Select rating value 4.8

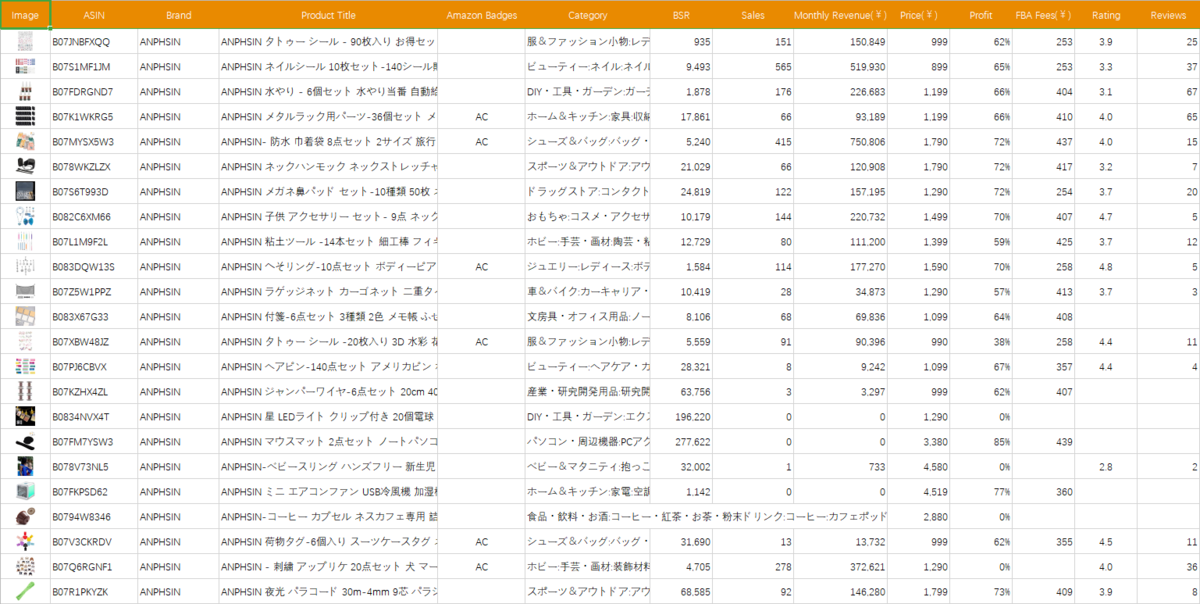1106,267
